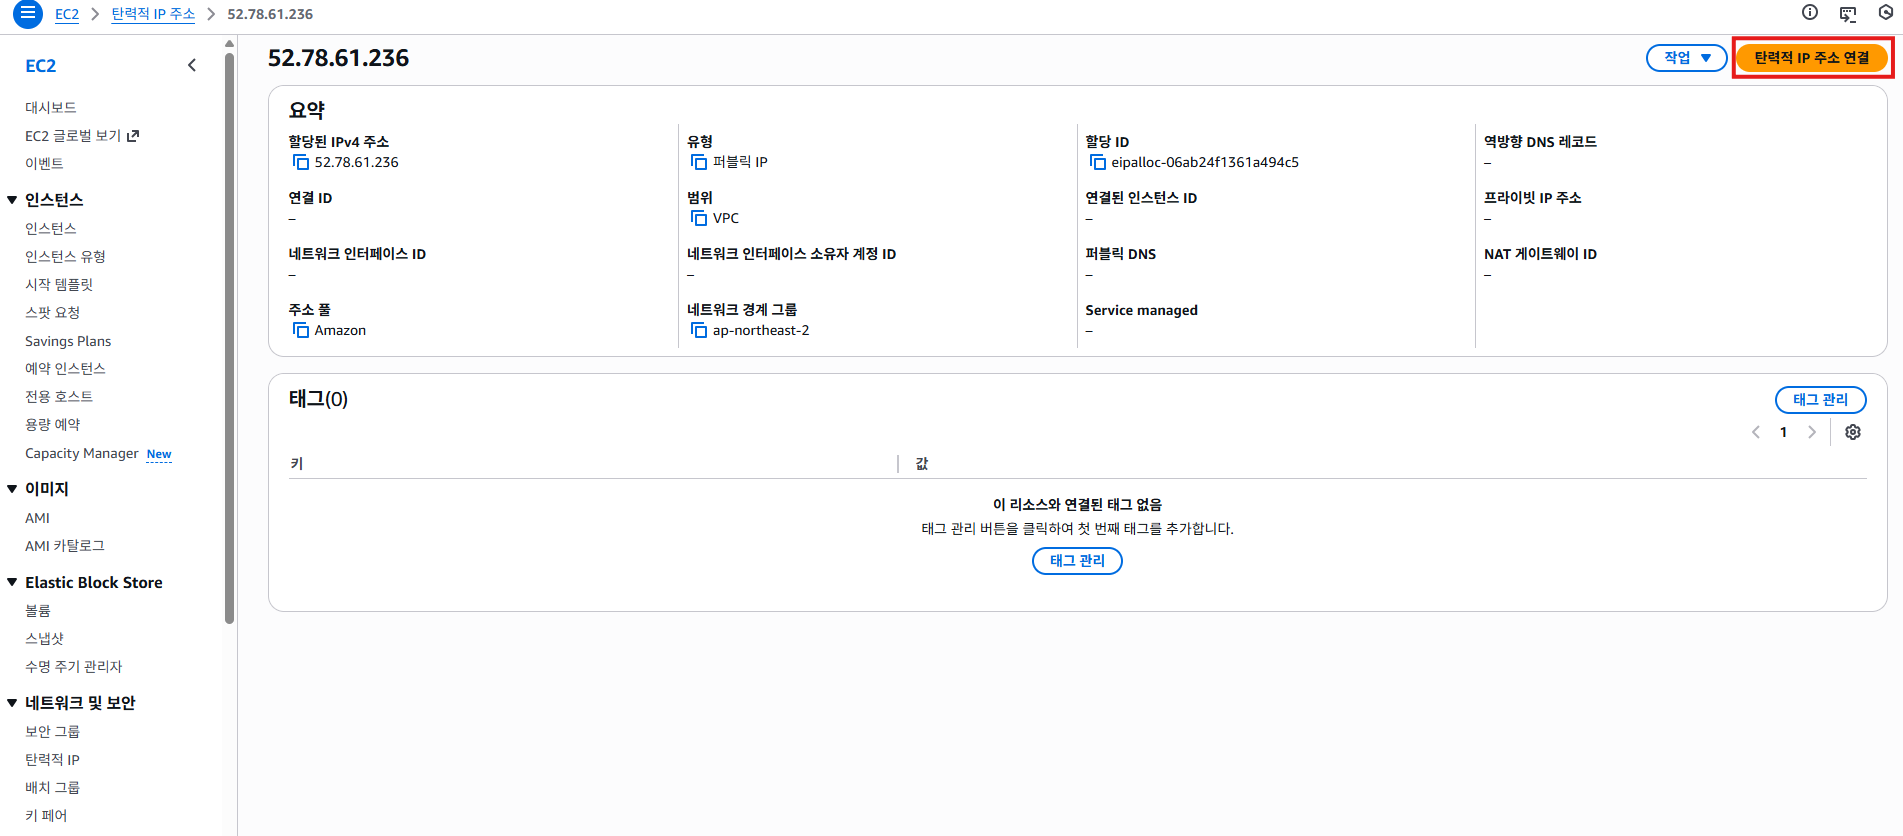
Task: Open 보안 그룹 in sidebar
Action: [x=52, y=731]
